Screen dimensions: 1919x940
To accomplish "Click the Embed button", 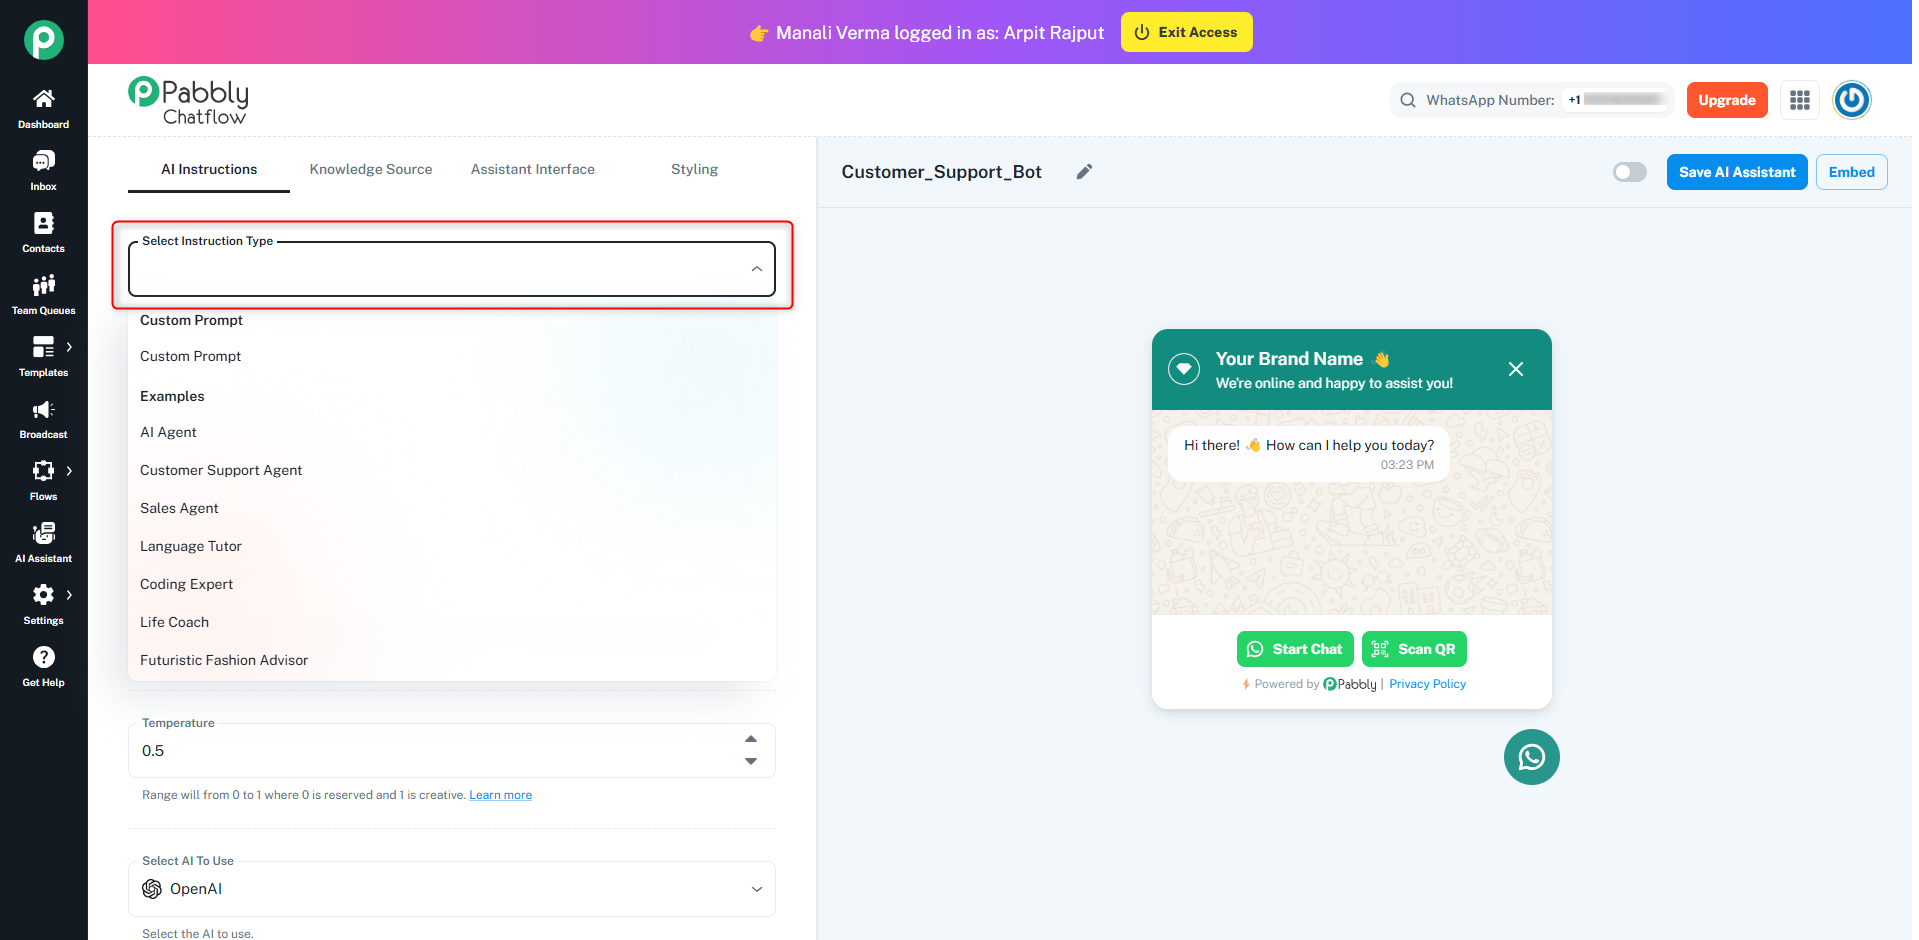I will (1851, 172).
